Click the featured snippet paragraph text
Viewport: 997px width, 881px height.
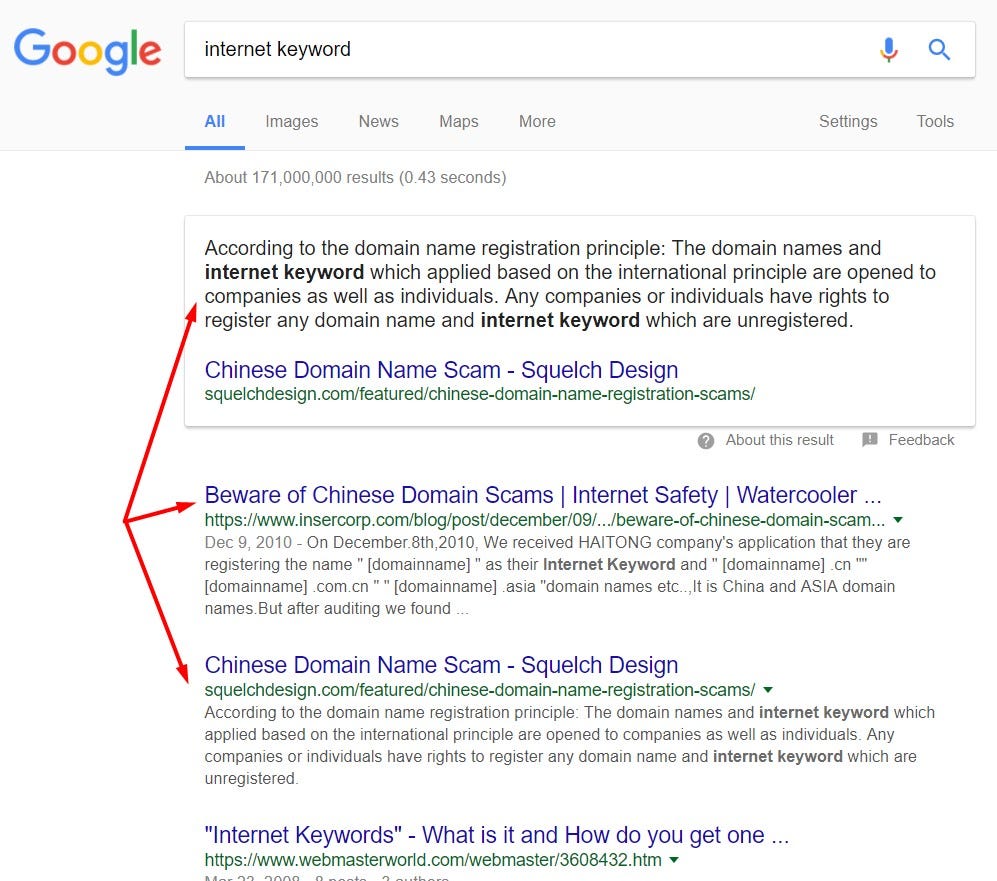pyautogui.click(x=570, y=284)
